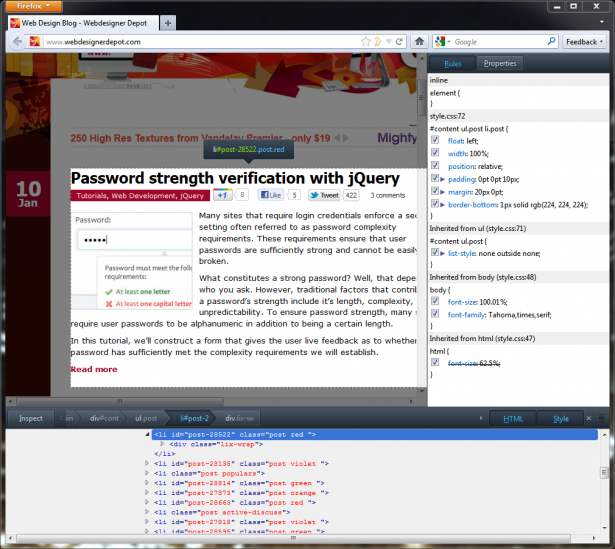This screenshot has height=549, width=615.
Task: Select ul.post in the breadcrumb
Action: click(146, 418)
